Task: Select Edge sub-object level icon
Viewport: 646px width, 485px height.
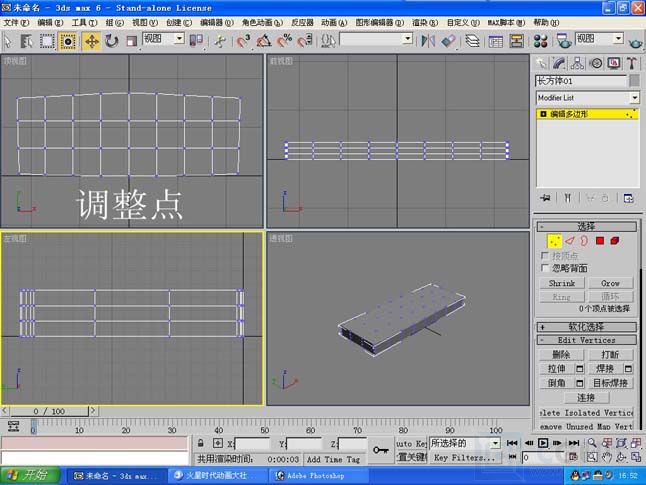Action: [569, 241]
